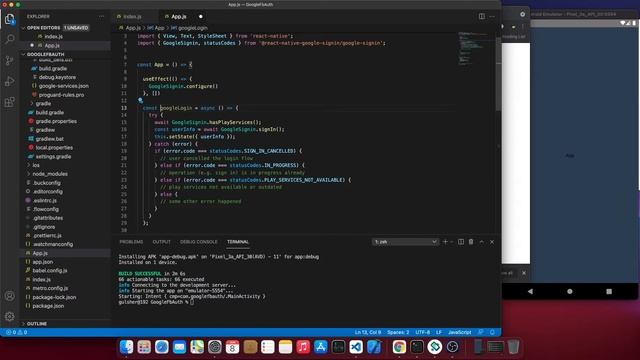
Task: Open gradle.properties file
Action: 56,121
